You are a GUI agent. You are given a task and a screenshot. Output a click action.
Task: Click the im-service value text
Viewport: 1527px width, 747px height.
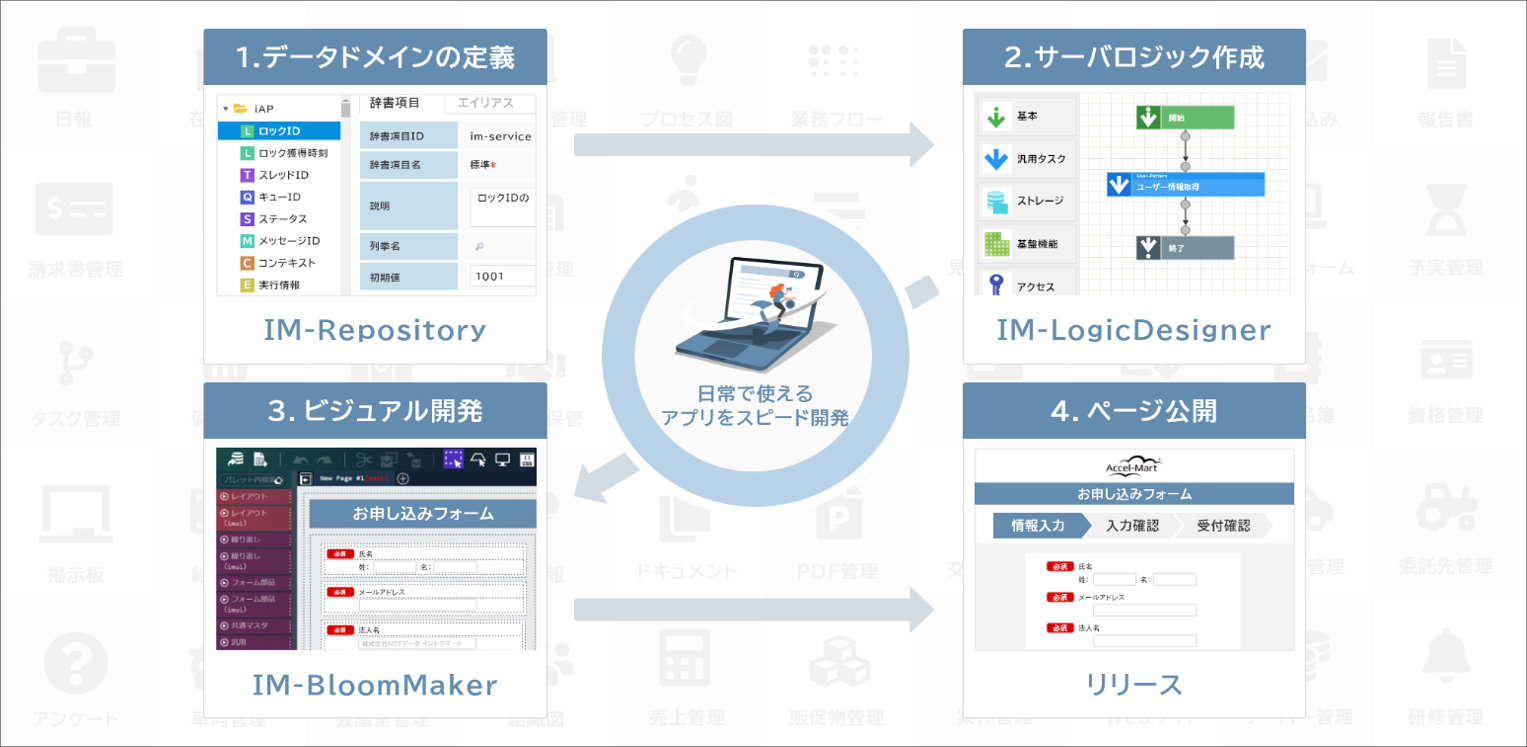(503, 136)
